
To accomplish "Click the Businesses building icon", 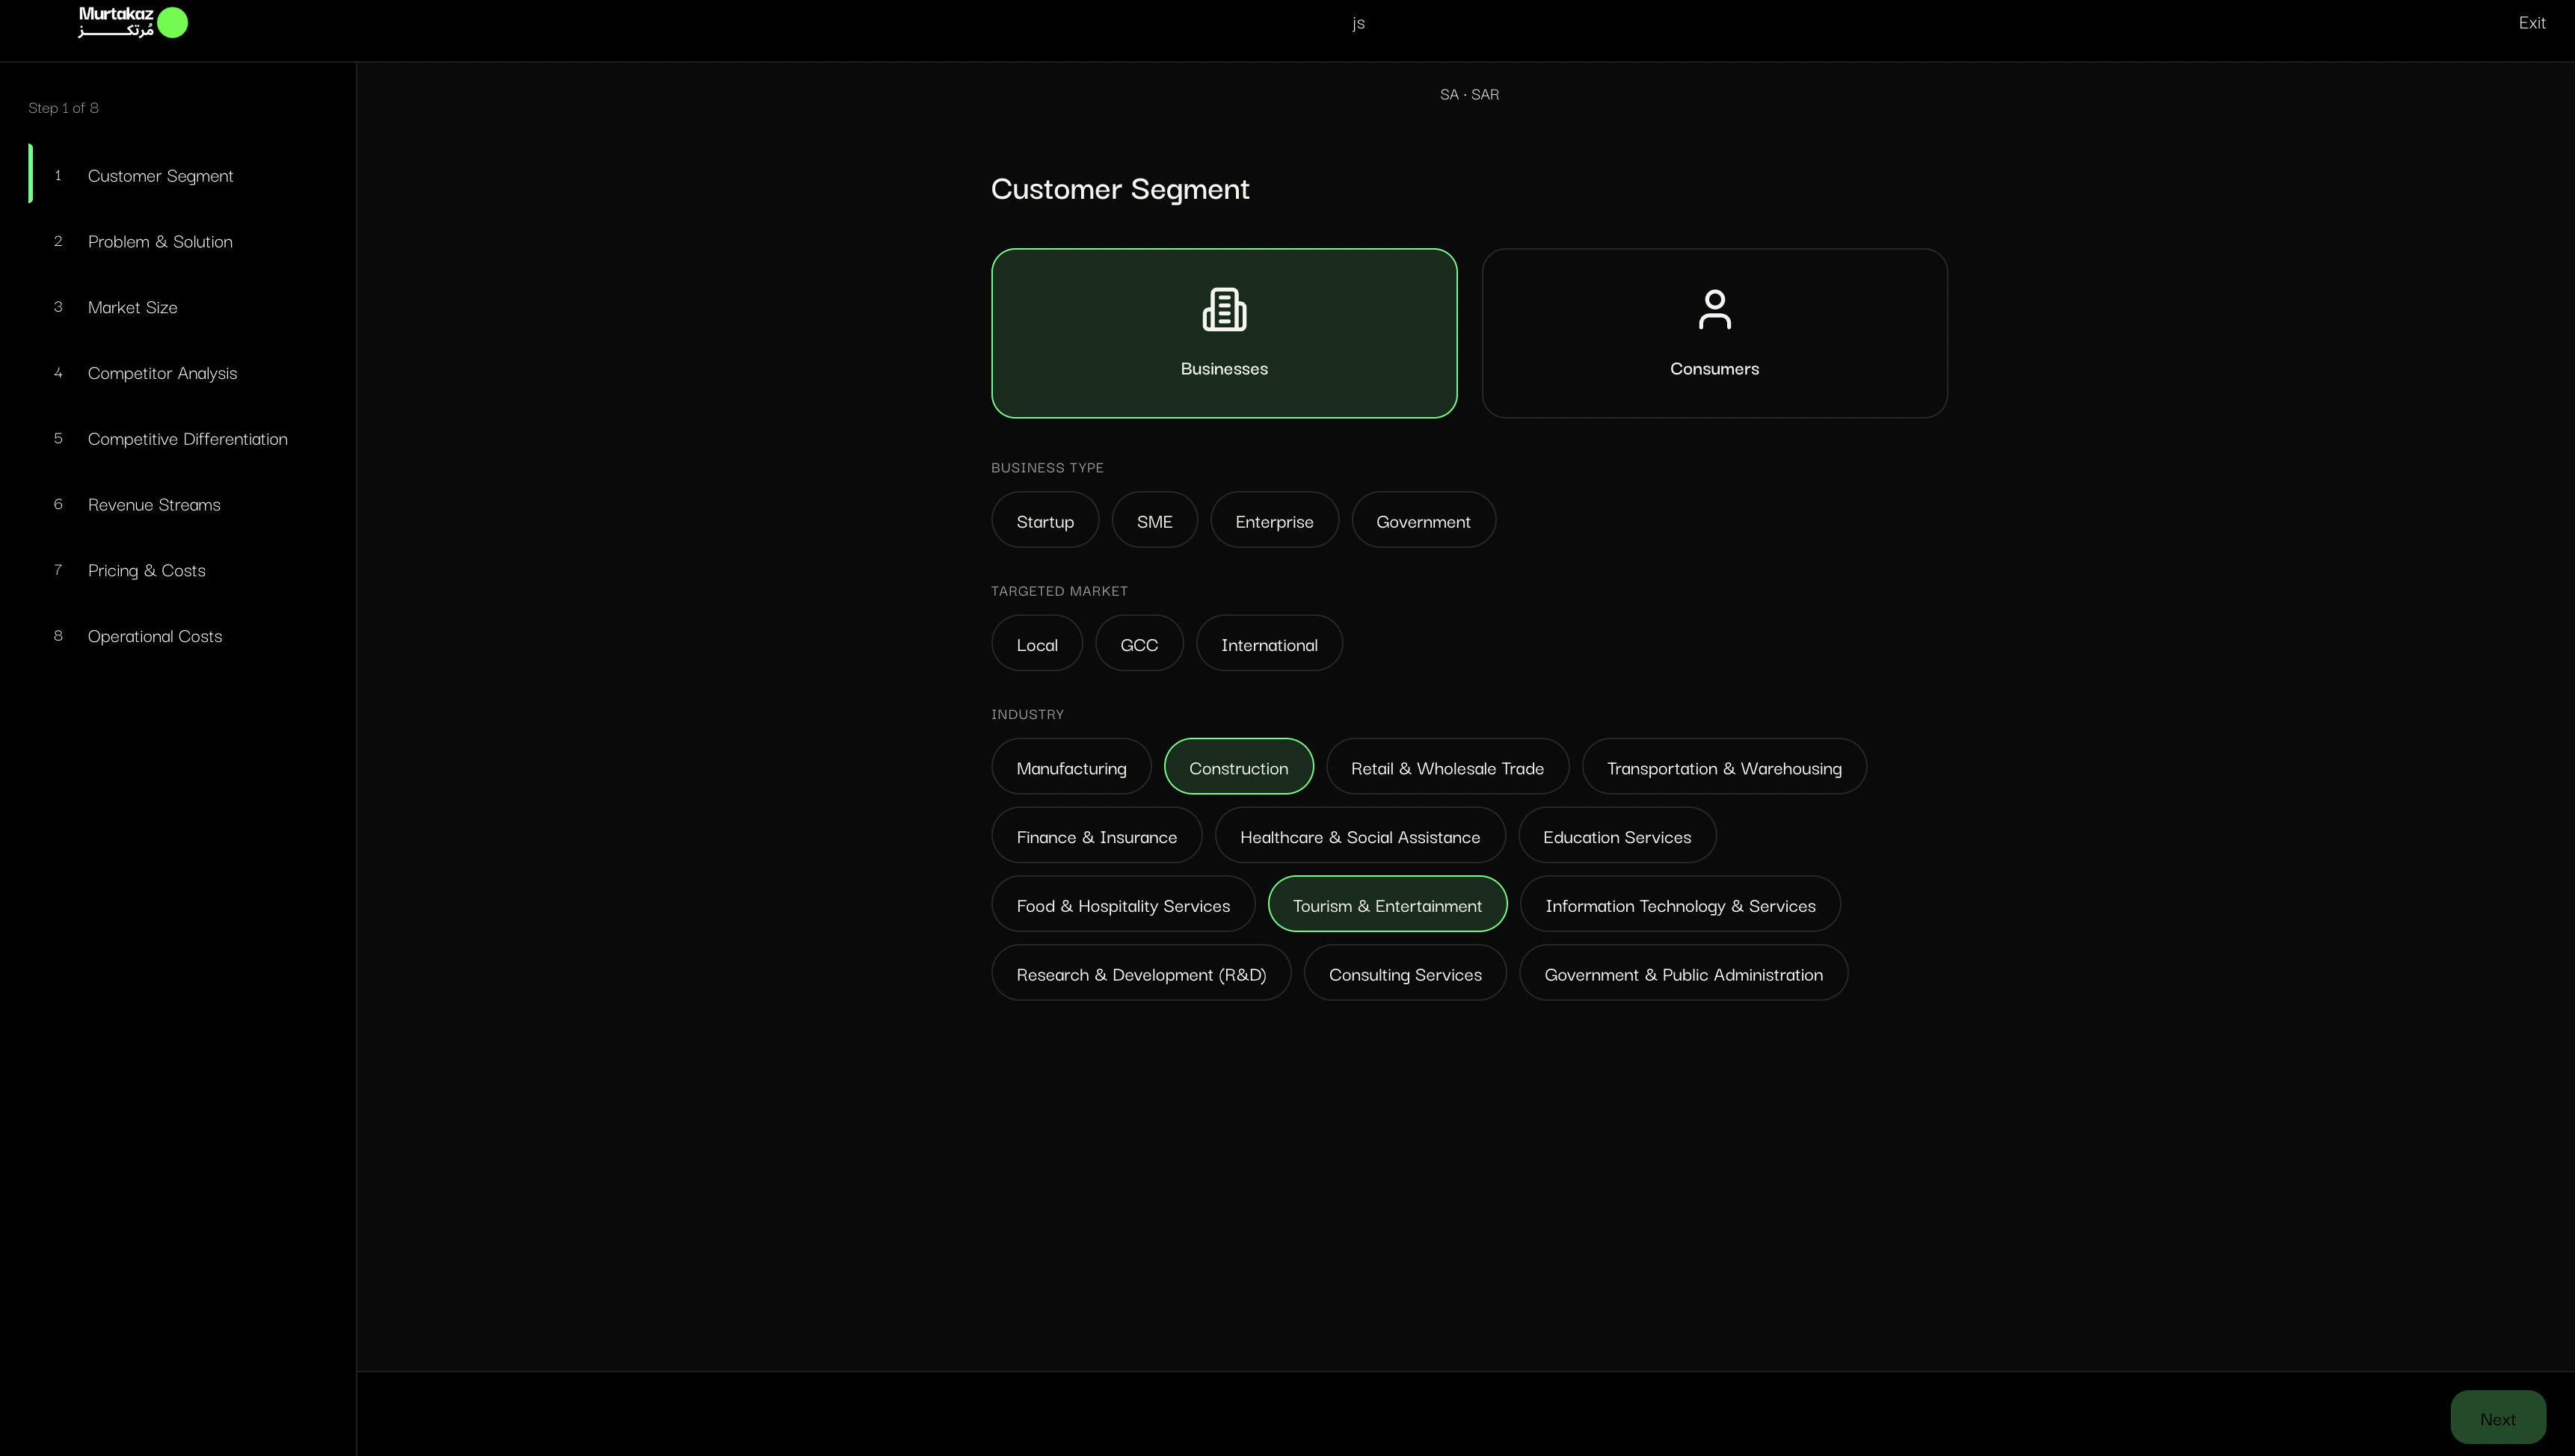I will (x=1224, y=309).
